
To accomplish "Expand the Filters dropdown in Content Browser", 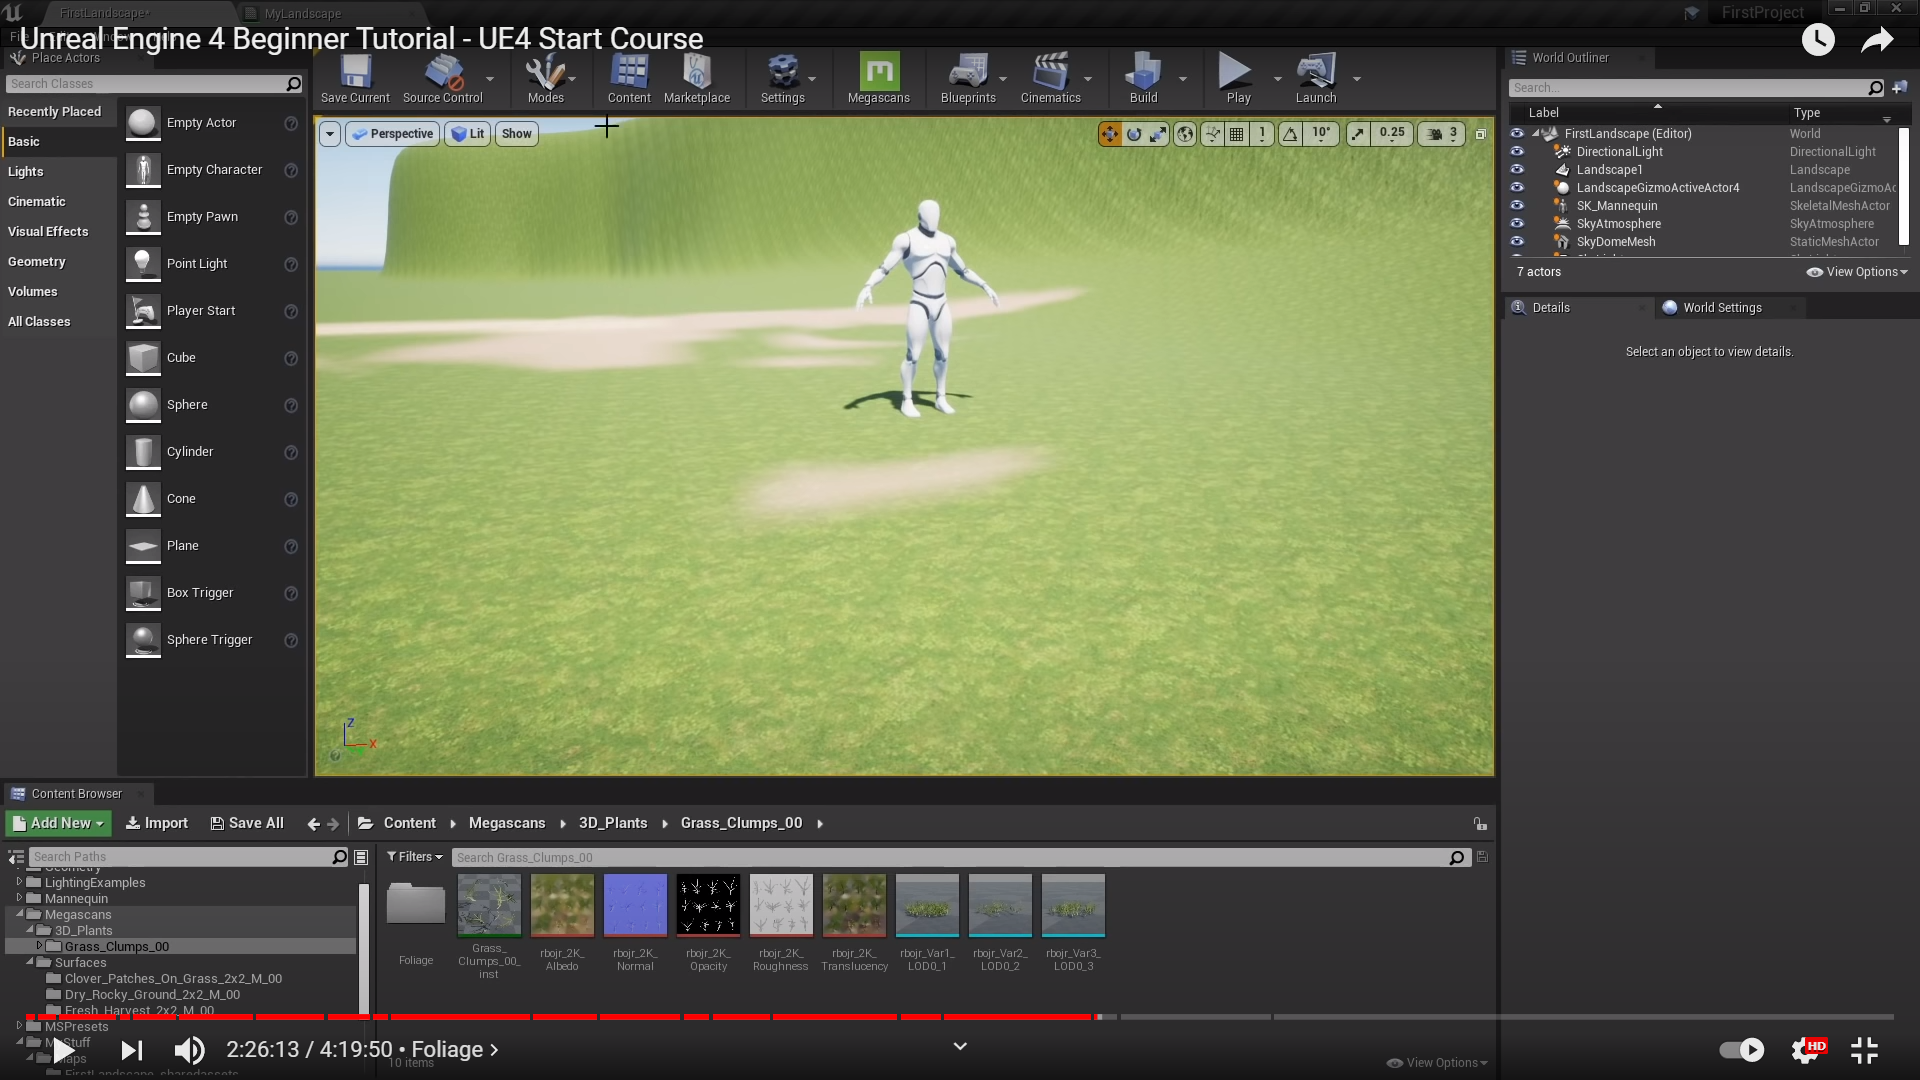I will coord(414,857).
